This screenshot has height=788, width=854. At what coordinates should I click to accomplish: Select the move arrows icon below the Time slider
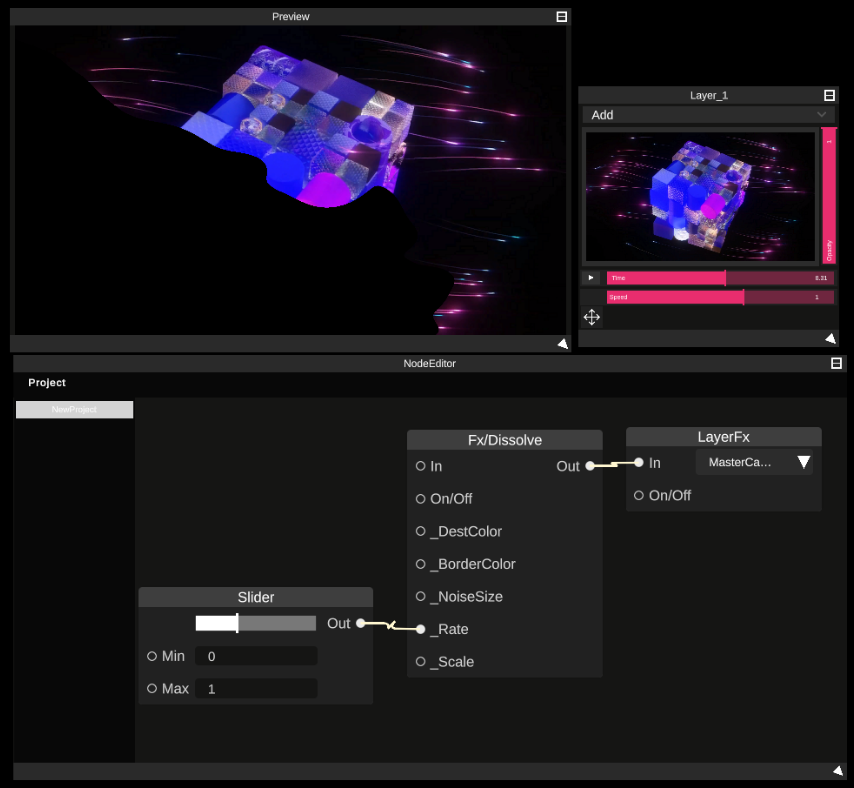click(x=591, y=317)
